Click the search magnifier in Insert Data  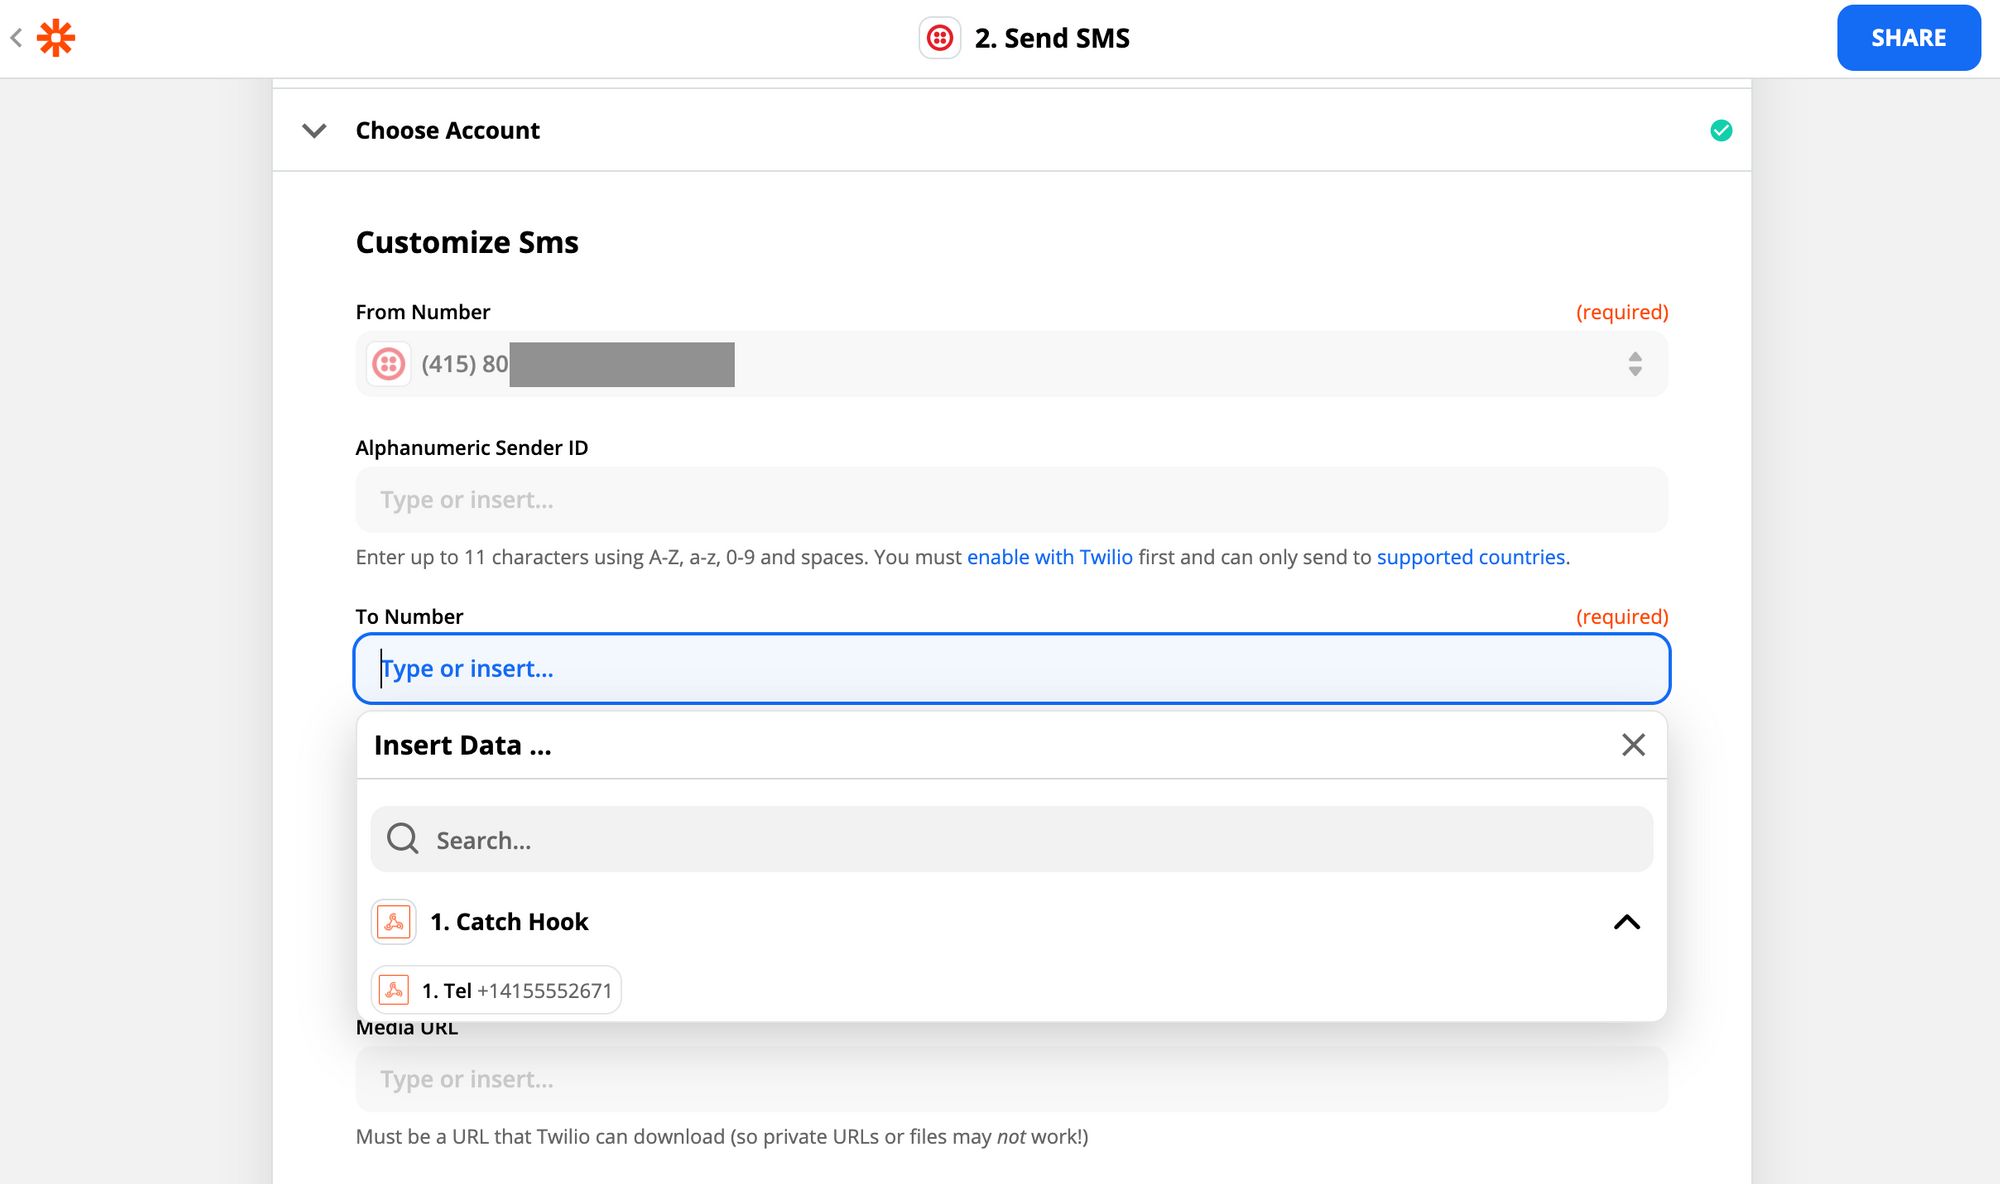401,839
